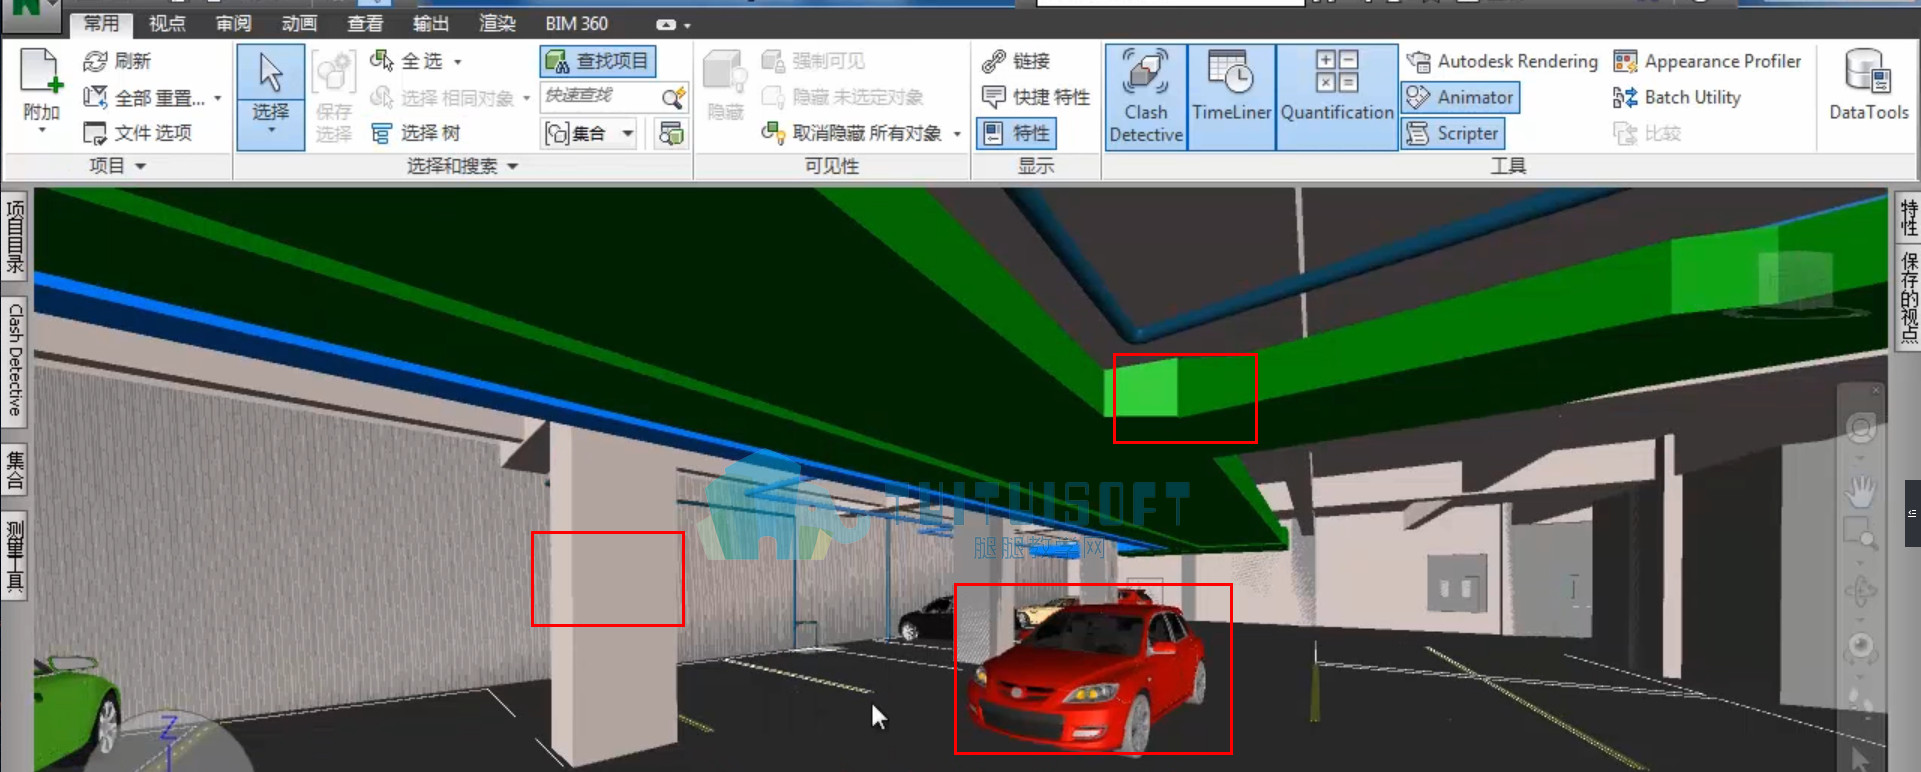Open dropdown arrow next to 取消隐藏 所有对象

[x=957, y=133]
